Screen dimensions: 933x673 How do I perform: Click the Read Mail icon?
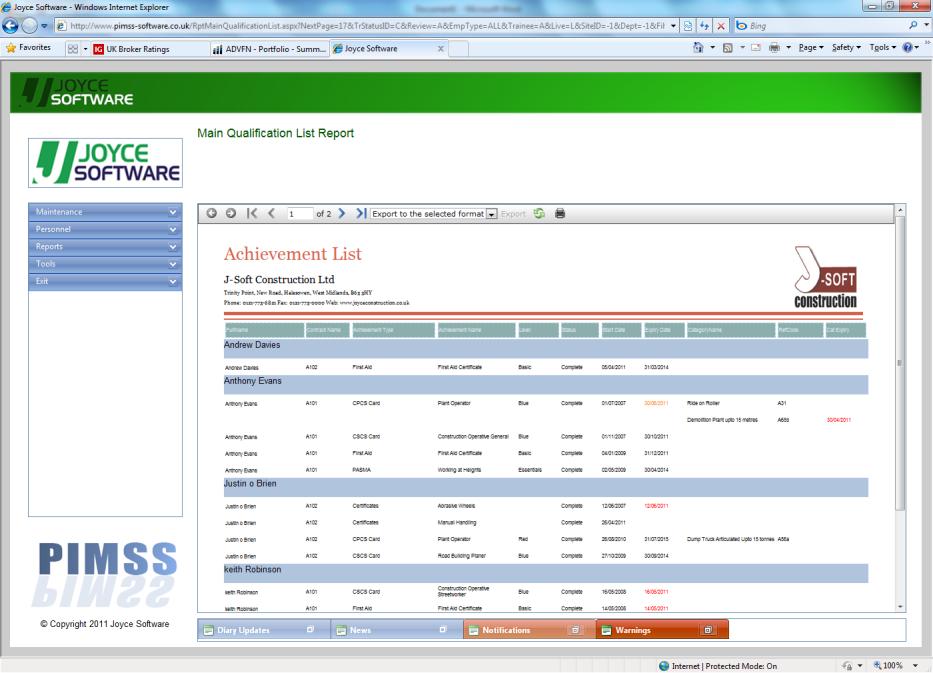coord(756,48)
